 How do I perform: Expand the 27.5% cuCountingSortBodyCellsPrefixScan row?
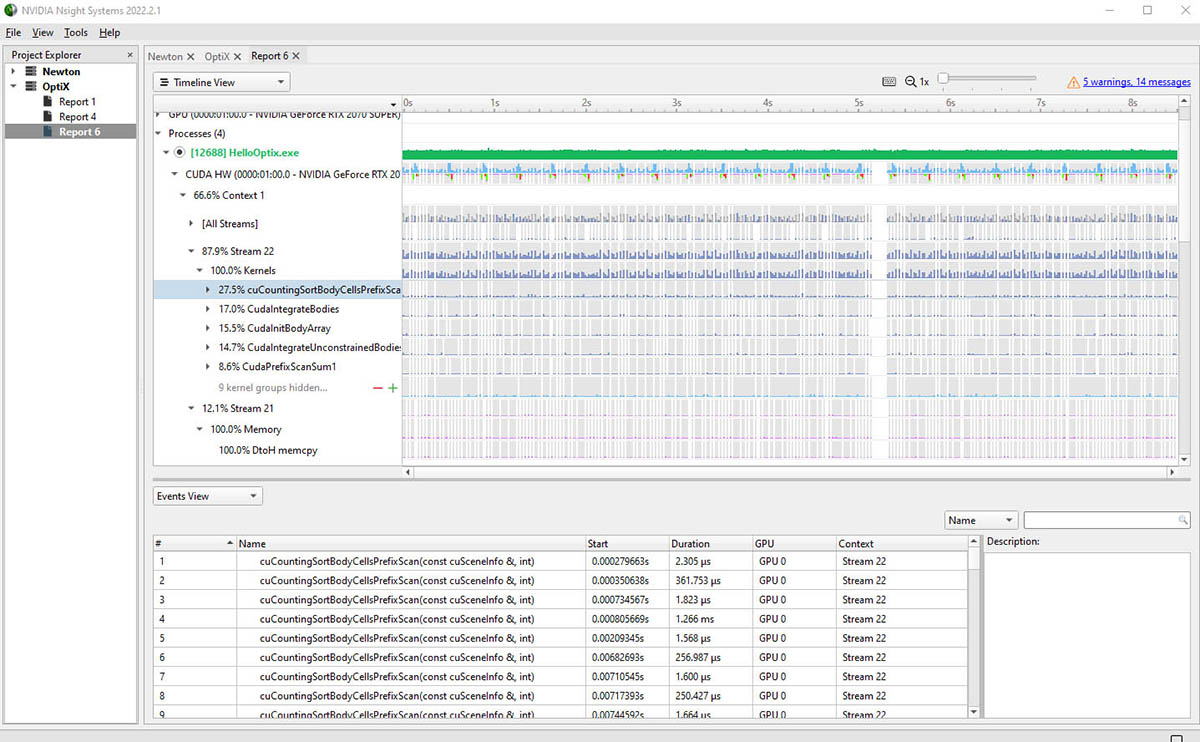coord(208,290)
